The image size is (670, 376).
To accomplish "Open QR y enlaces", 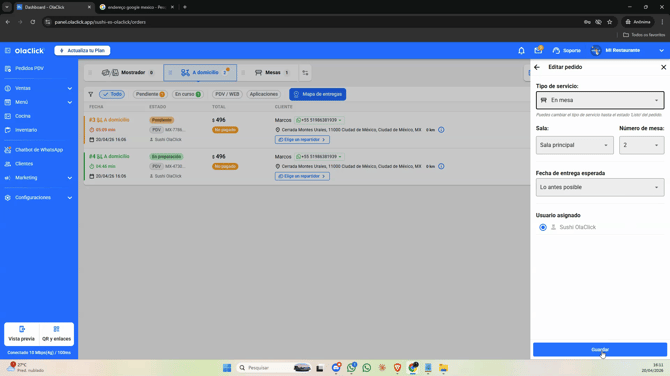I will pyautogui.click(x=56, y=334).
